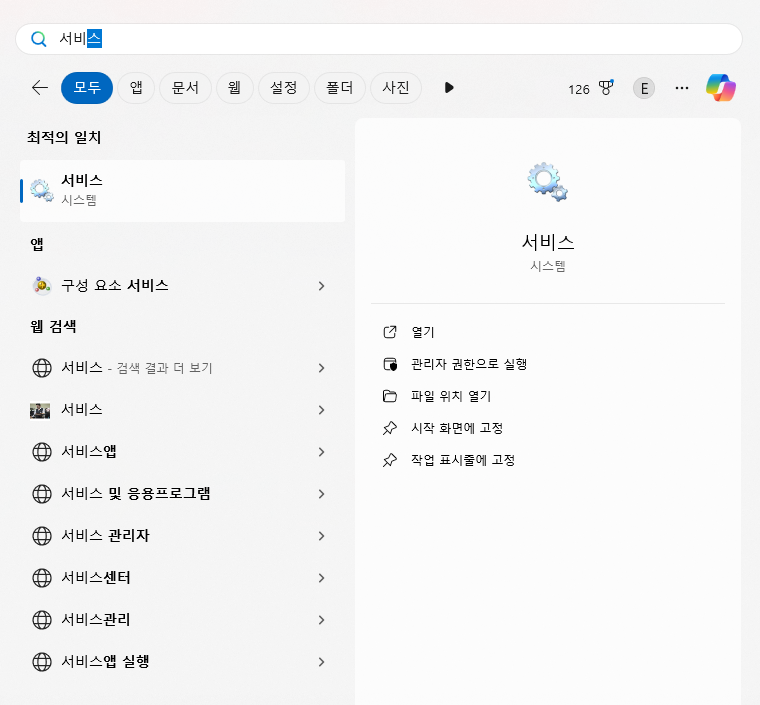Open the Copilot icon
Viewport: 760px width, 705px height.
[x=721, y=88]
